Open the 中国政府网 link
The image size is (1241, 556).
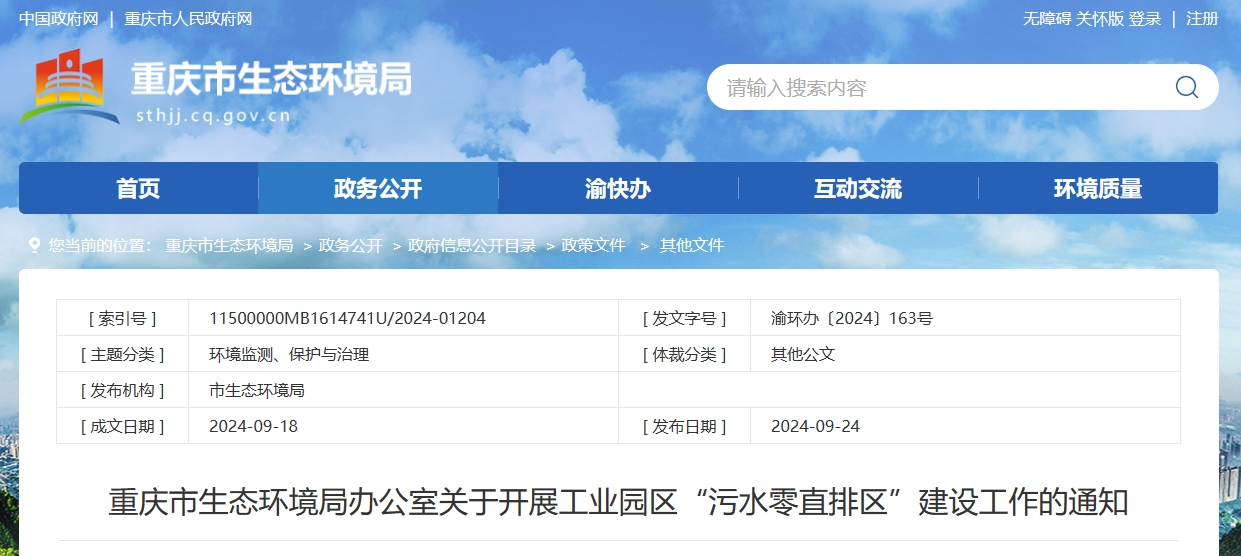[58, 19]
